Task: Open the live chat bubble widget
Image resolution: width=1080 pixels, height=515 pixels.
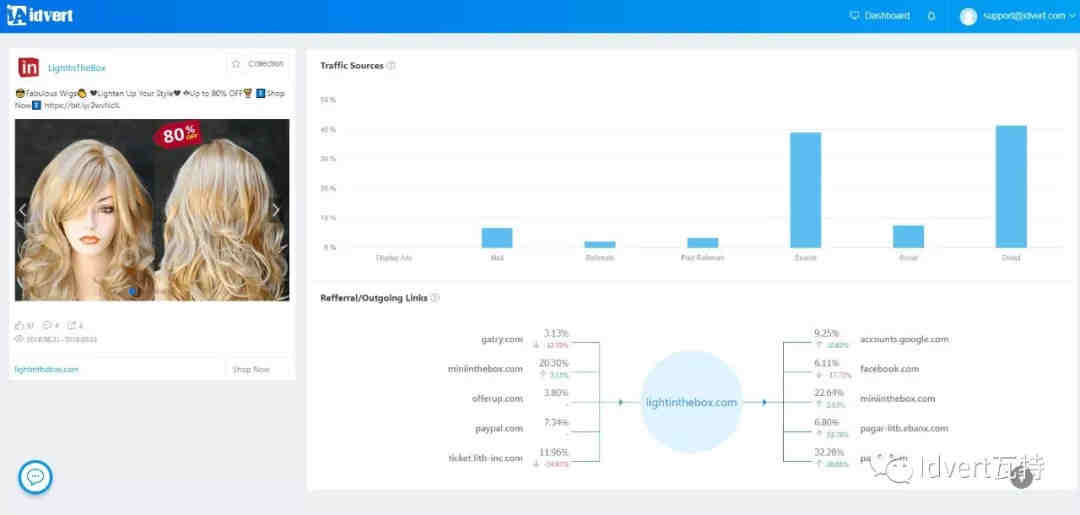Action: [x=35, y=477]
